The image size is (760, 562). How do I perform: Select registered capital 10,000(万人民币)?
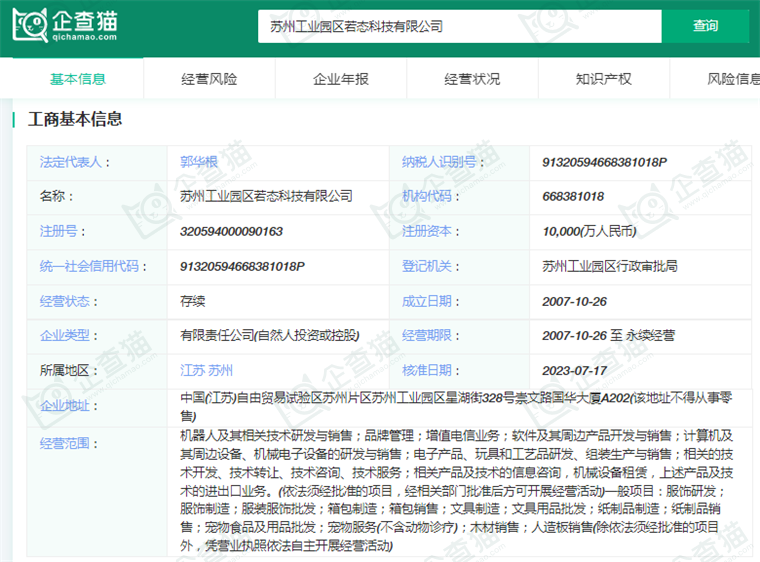[589, 231]
